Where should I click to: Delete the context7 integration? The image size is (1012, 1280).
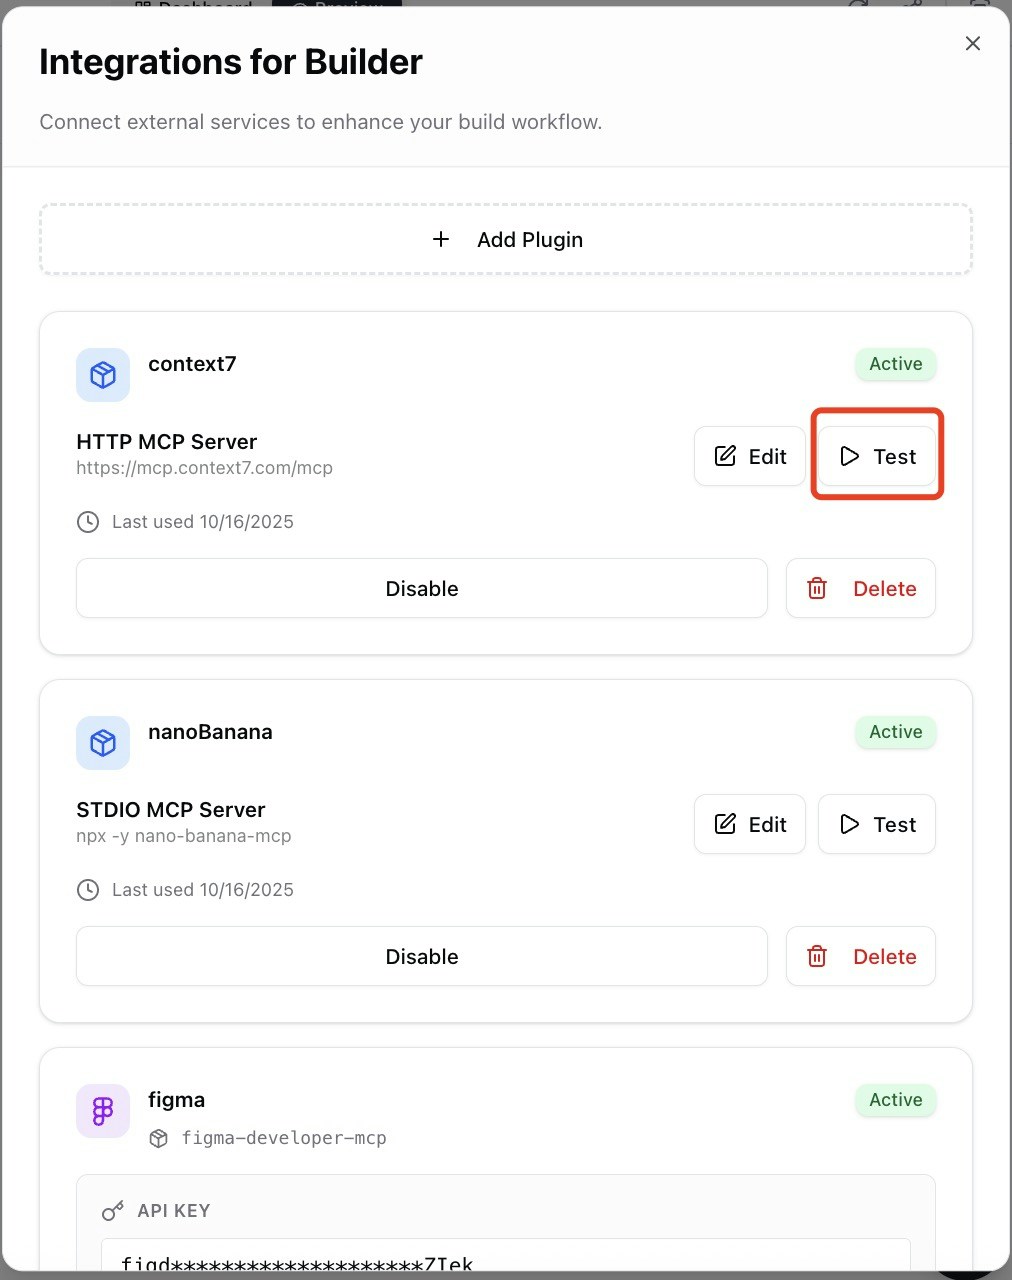pos(860,588)
